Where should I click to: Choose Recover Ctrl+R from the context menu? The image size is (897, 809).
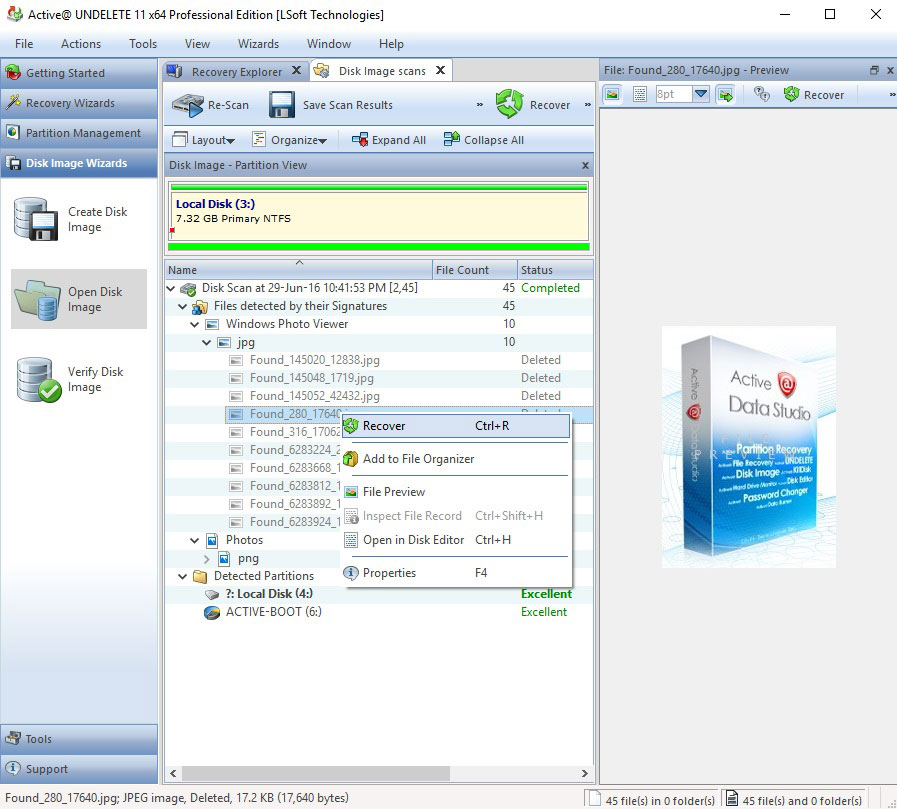click(457, 426)
